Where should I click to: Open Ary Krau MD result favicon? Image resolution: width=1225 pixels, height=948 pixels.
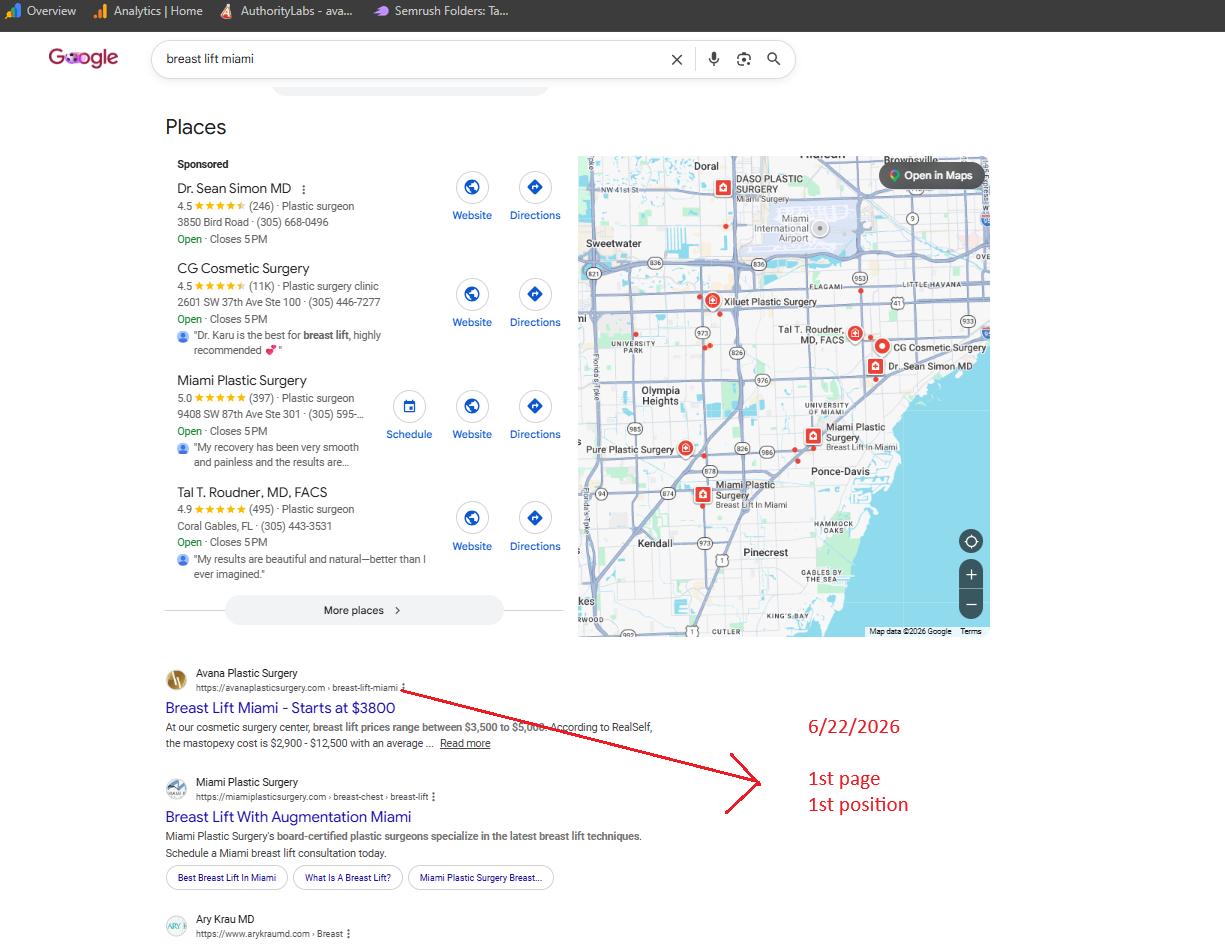176,926
